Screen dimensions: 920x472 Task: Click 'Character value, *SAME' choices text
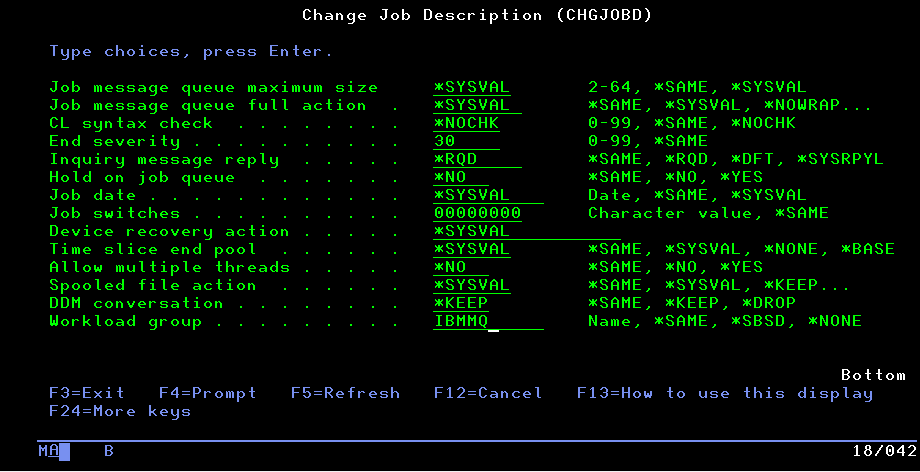[708, 213]
